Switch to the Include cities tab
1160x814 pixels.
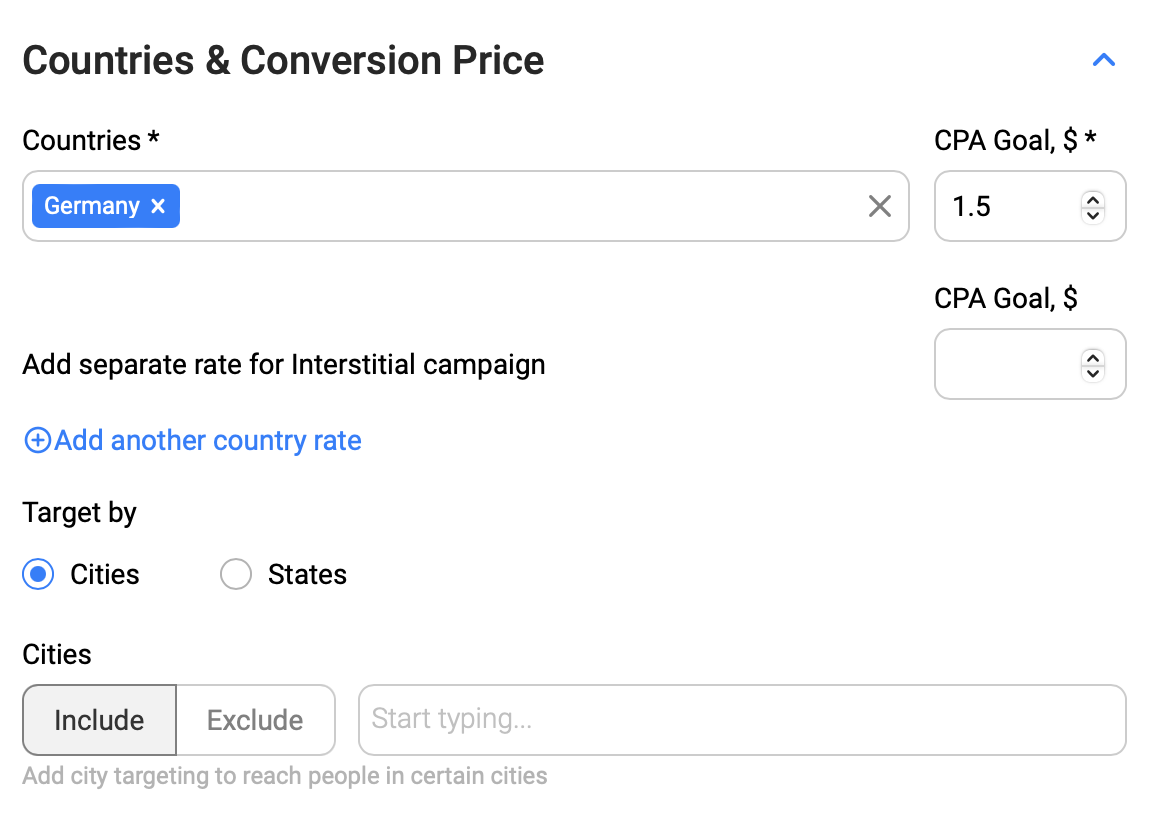tap(99, 720)
